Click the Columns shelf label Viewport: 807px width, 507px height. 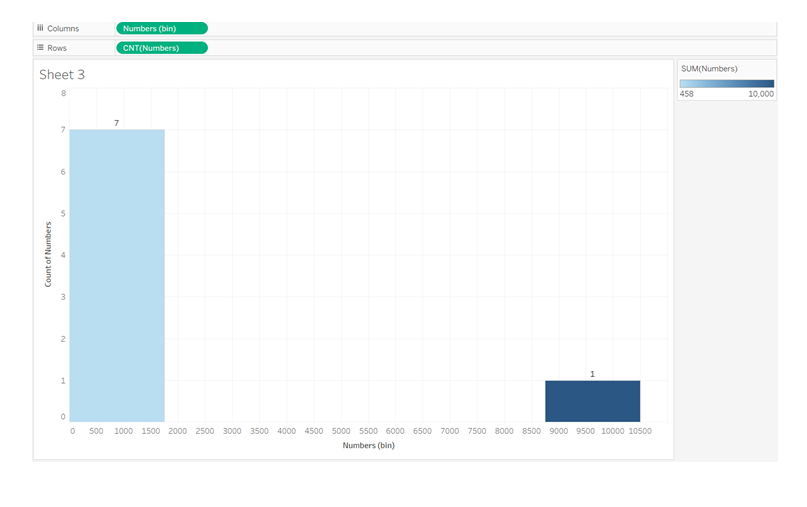pyautogui.click(x=63, y=28)
